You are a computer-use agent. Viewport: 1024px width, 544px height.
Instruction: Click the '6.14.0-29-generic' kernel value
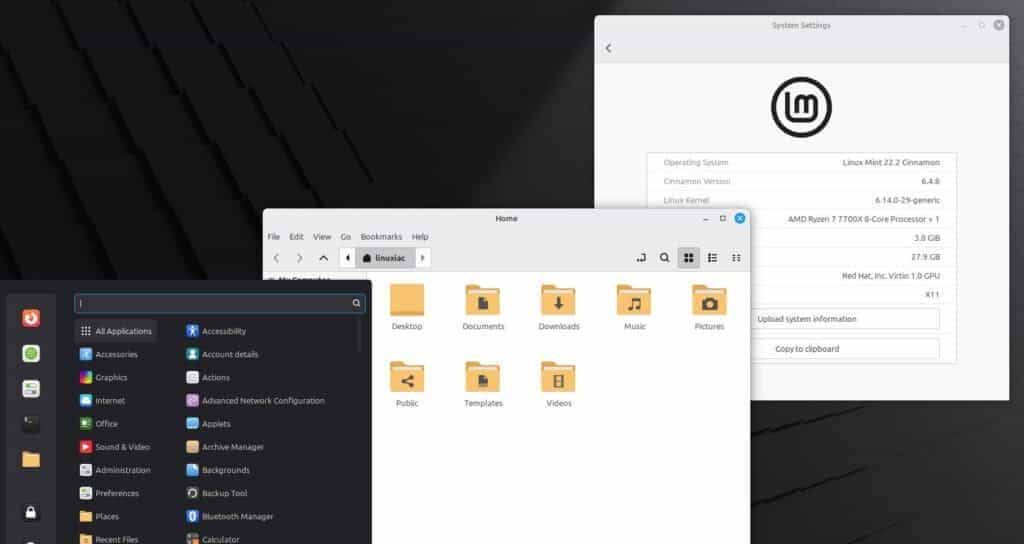pyautogui.click(x=907, y=200)
